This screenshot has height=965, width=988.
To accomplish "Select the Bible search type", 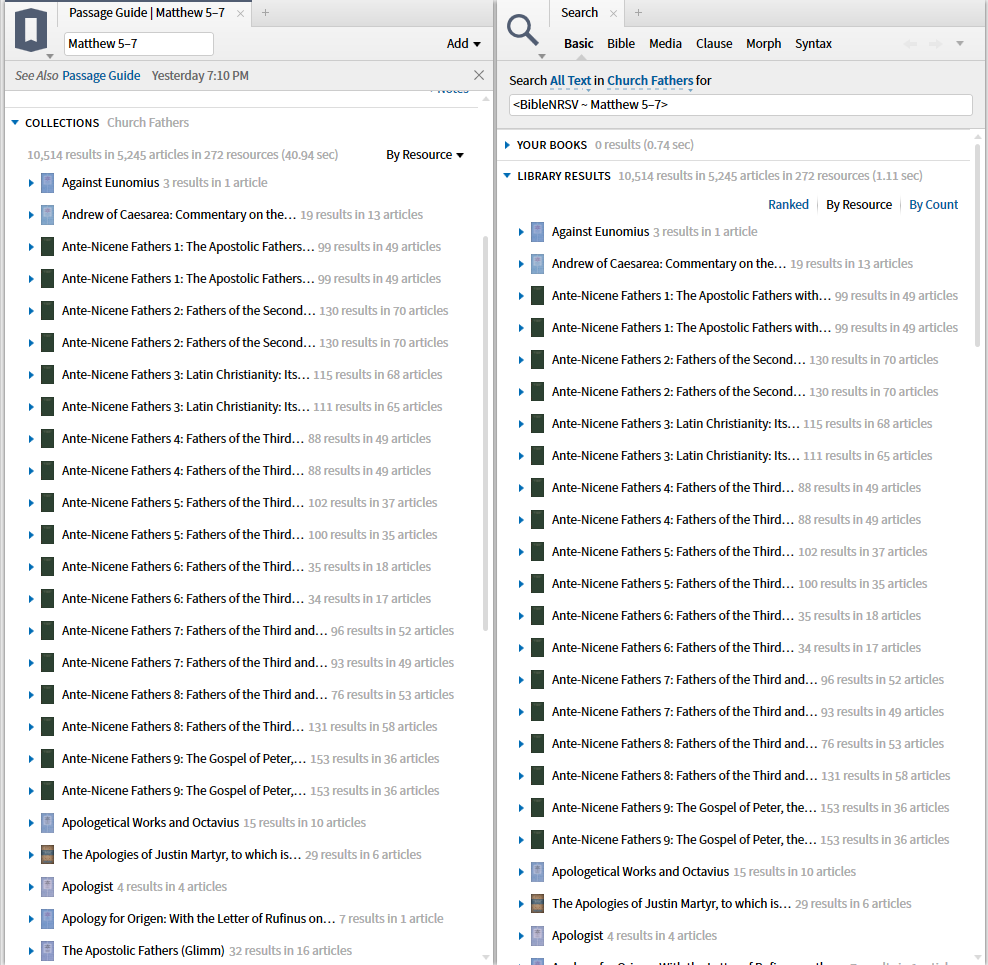I will click(621, 43).
